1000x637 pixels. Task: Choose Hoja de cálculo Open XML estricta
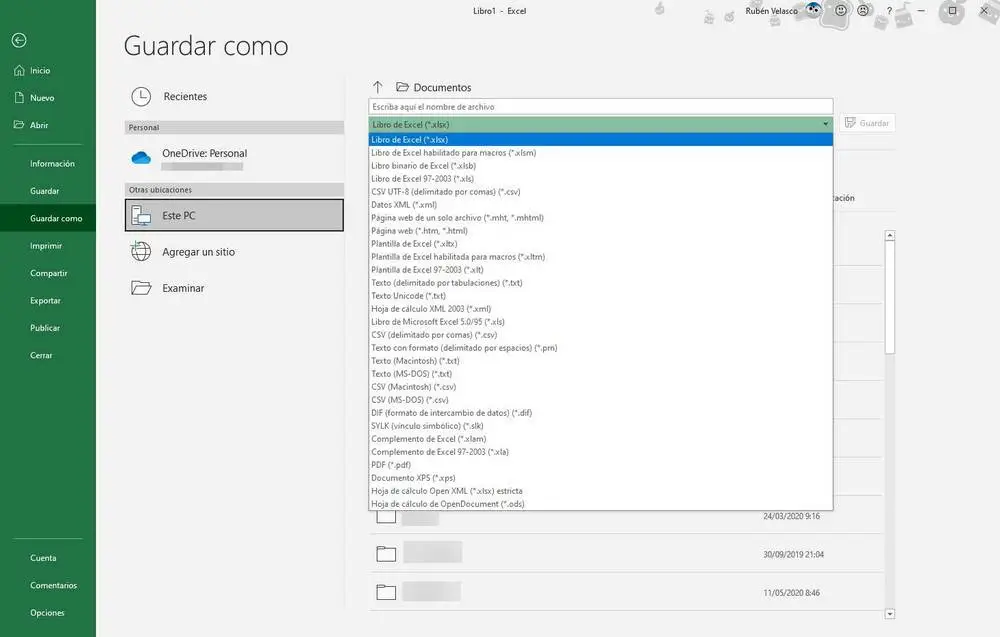pos(601,491)
